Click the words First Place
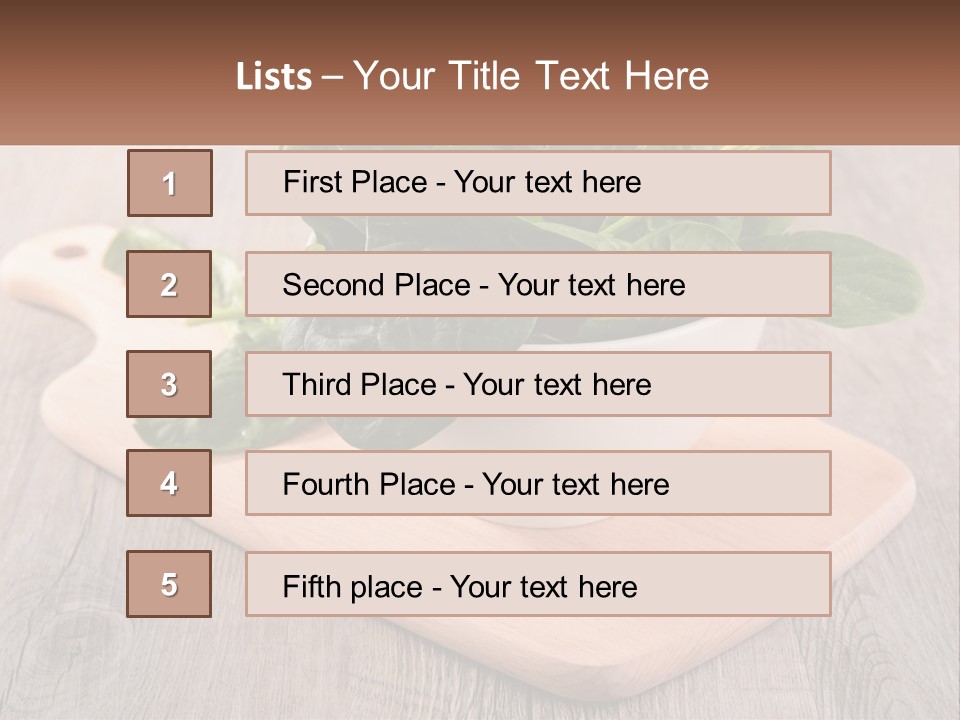 pos(355,182)
